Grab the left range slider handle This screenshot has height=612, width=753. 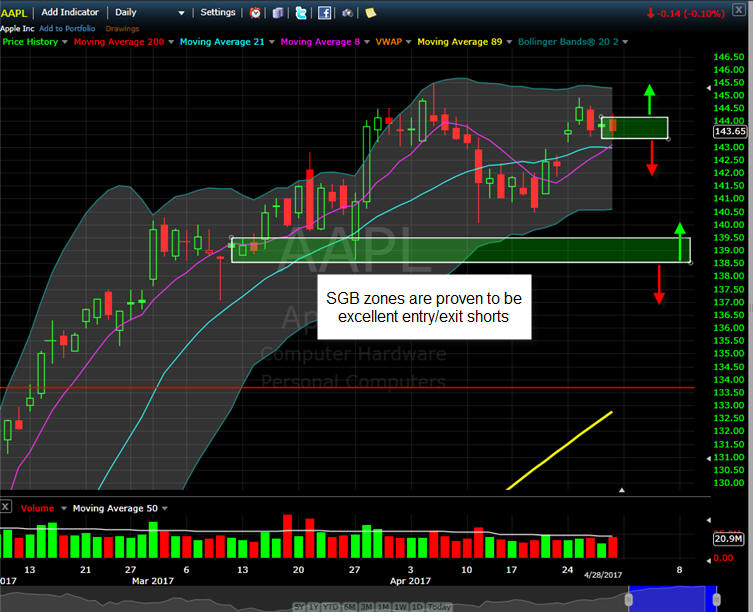(x=629, y=599)
